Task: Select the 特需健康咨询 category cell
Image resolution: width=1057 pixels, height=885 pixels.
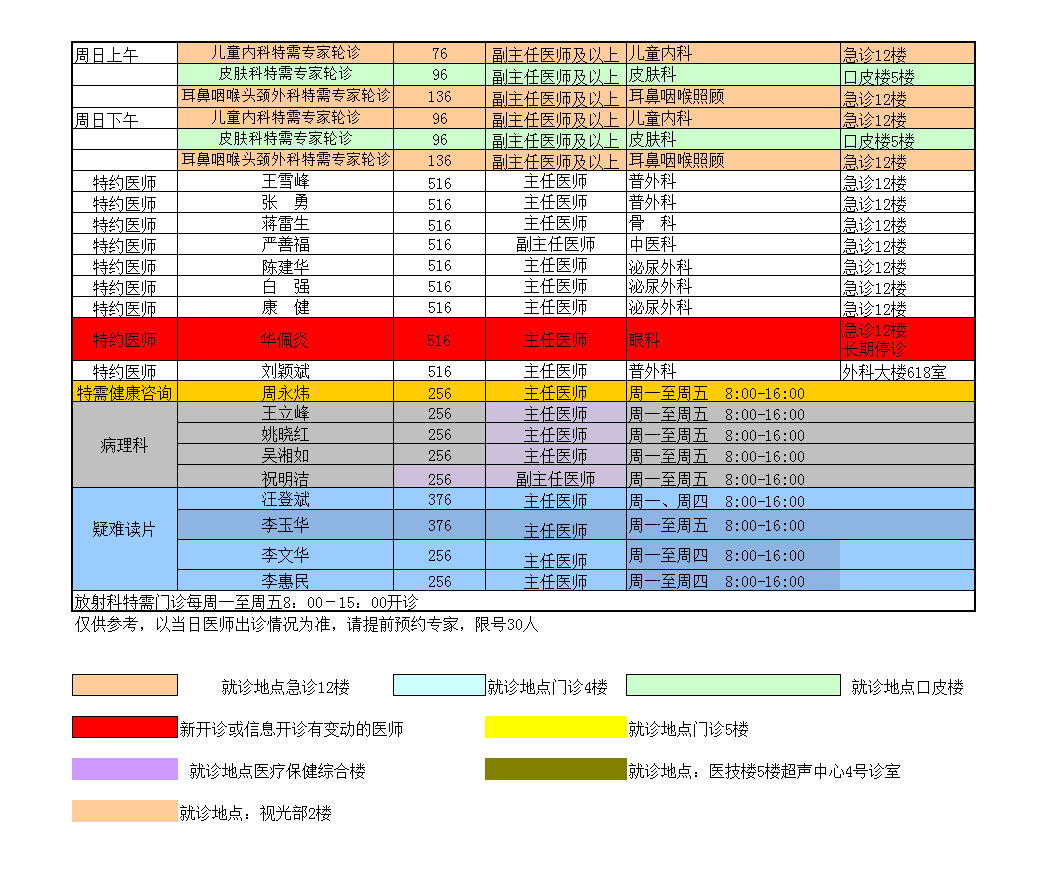Action: click(125, 392)
